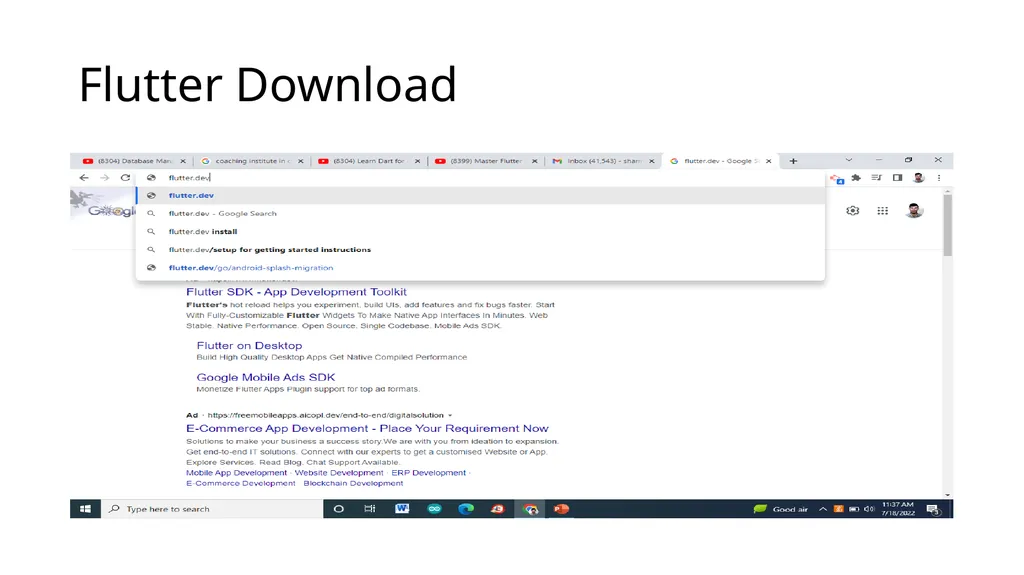Open Chrome profile avatar in toolbar

pos(918,178)
